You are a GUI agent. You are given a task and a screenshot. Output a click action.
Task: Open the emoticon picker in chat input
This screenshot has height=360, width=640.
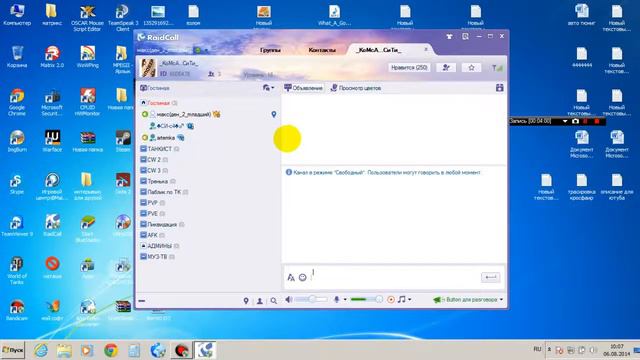click(x=302, y=278)
